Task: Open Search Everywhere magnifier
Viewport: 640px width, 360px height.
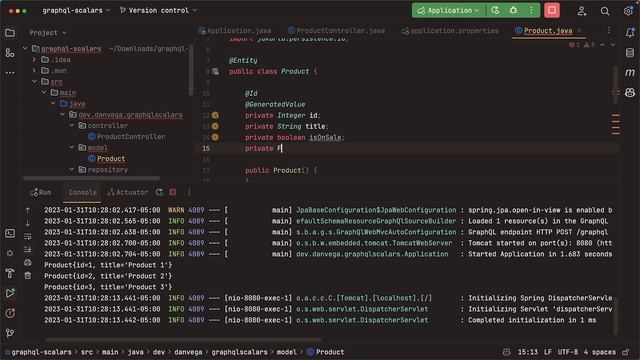Action: point(604,11)
